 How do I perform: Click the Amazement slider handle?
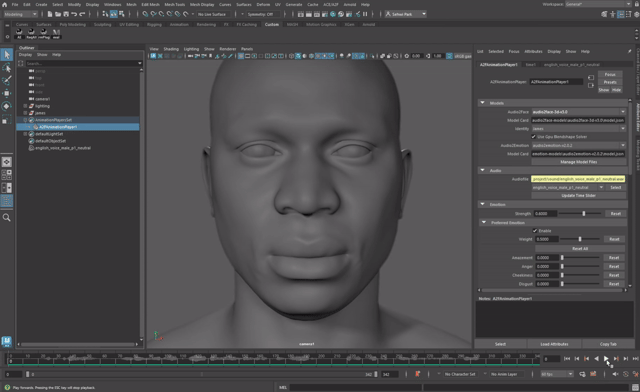[x=562, y=258]
